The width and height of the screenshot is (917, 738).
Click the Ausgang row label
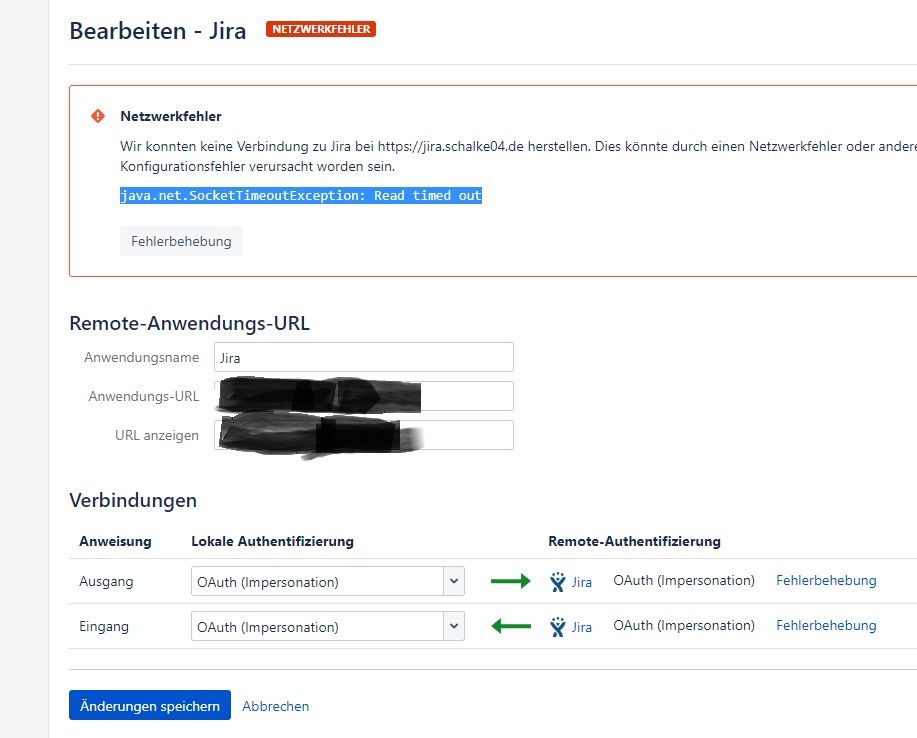point(106,582)
